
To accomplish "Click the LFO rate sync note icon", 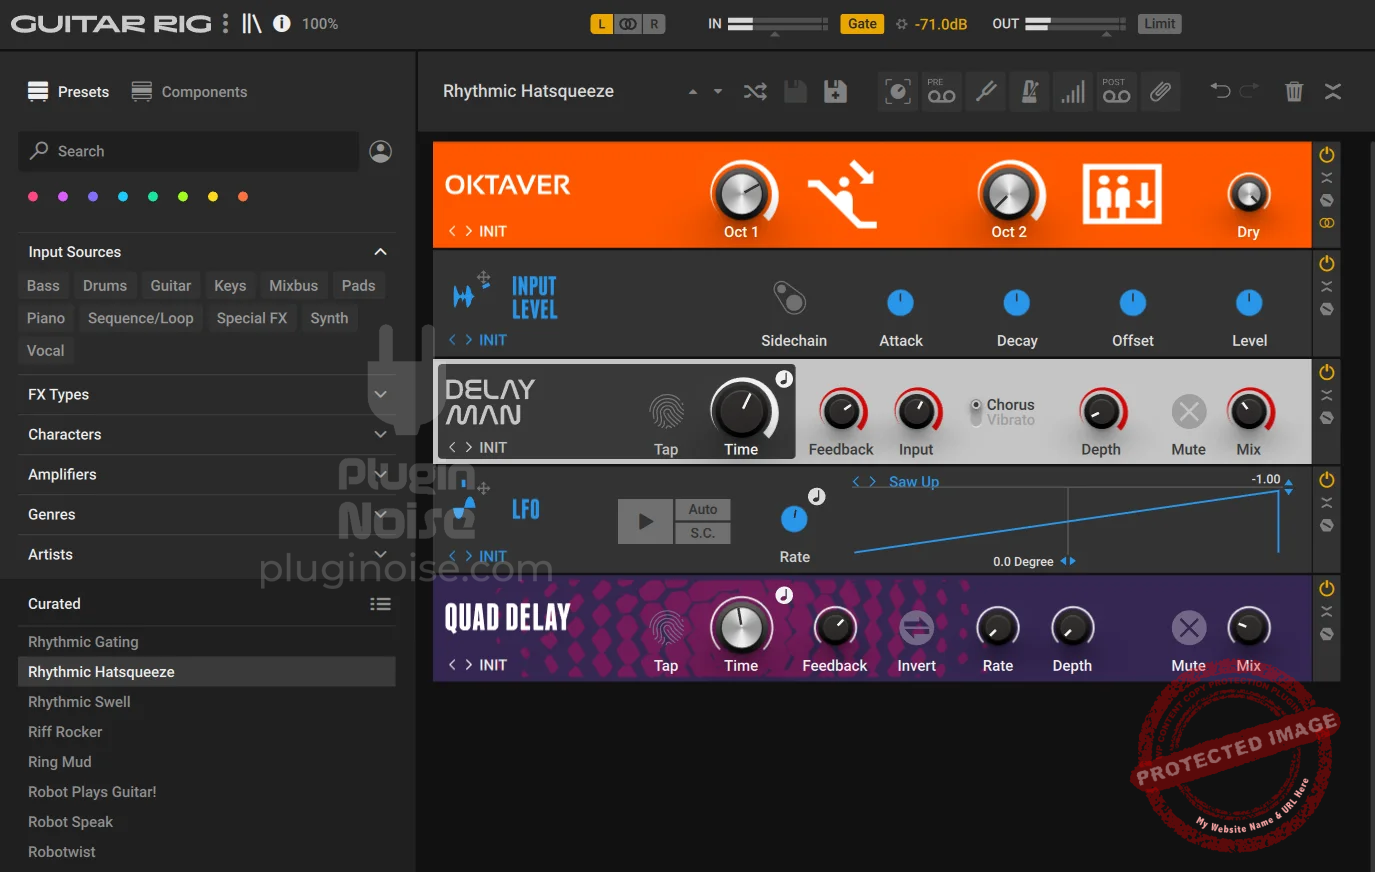I will click(817, 496).
